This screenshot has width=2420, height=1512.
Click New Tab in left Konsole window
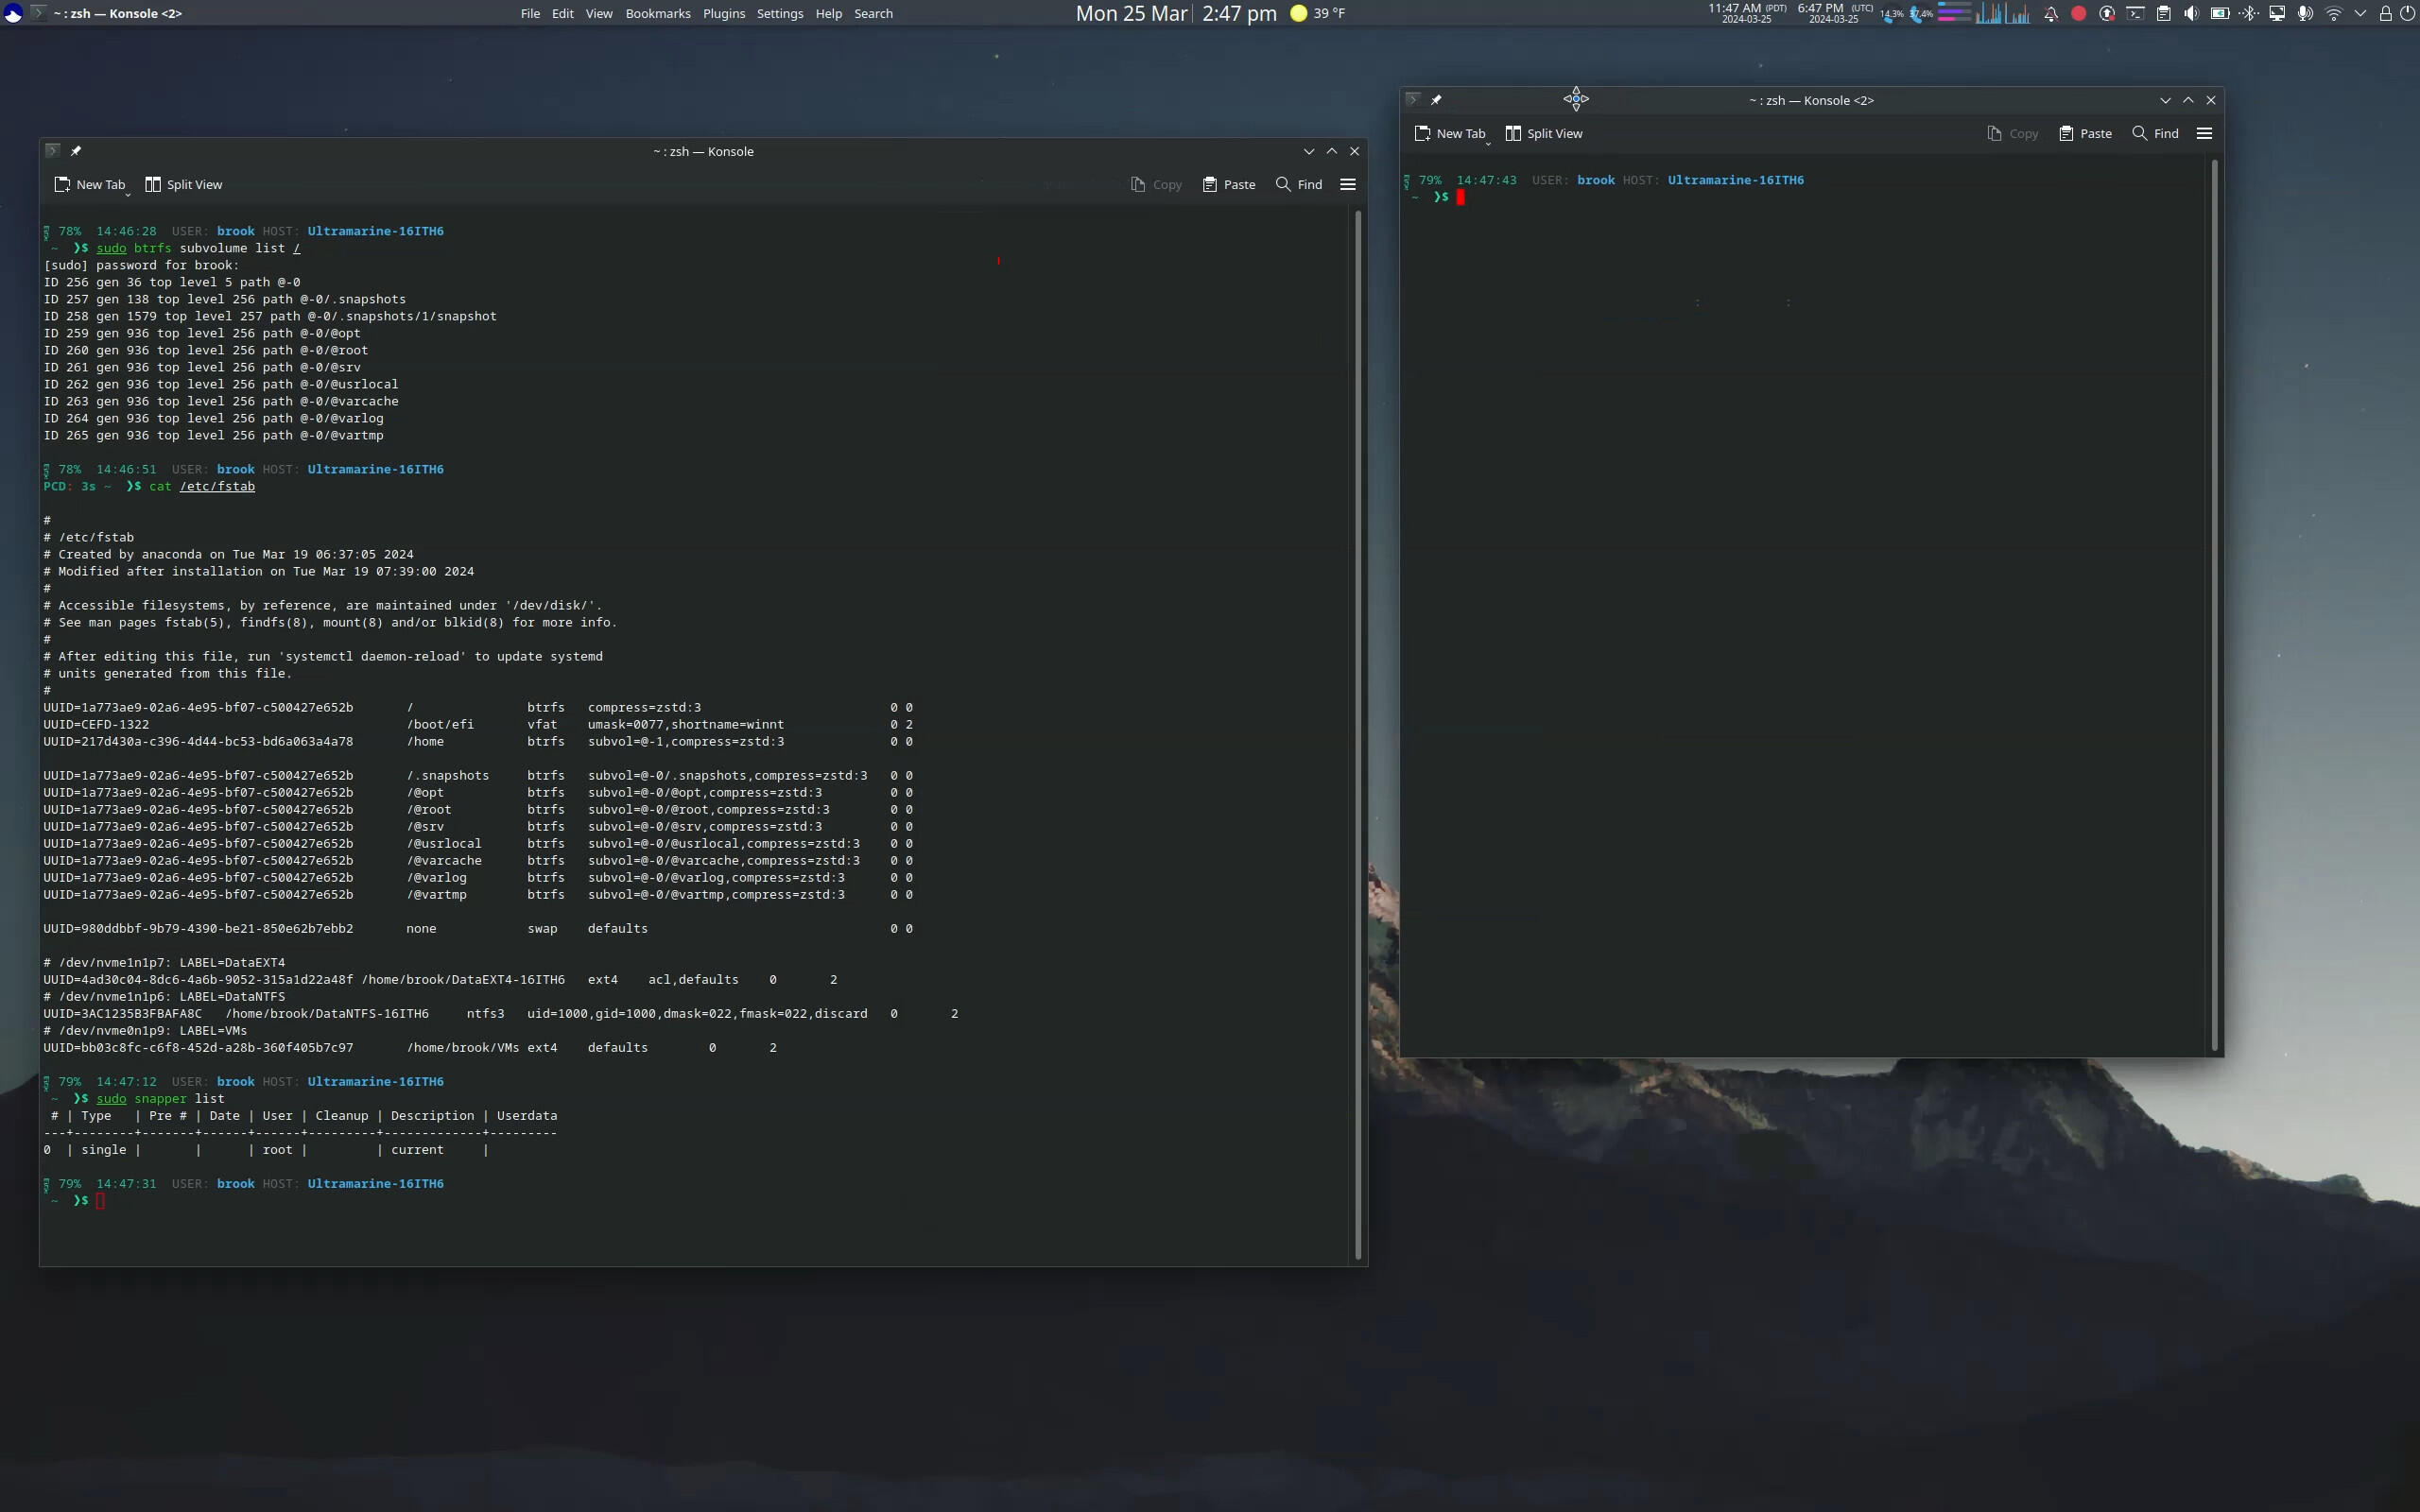91,184
